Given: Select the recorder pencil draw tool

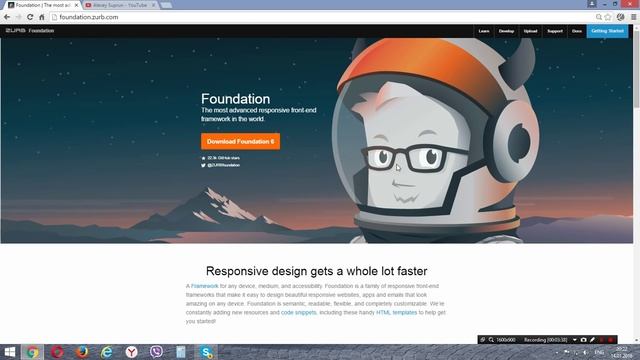Looking at the screenshot, I should 592,340.
